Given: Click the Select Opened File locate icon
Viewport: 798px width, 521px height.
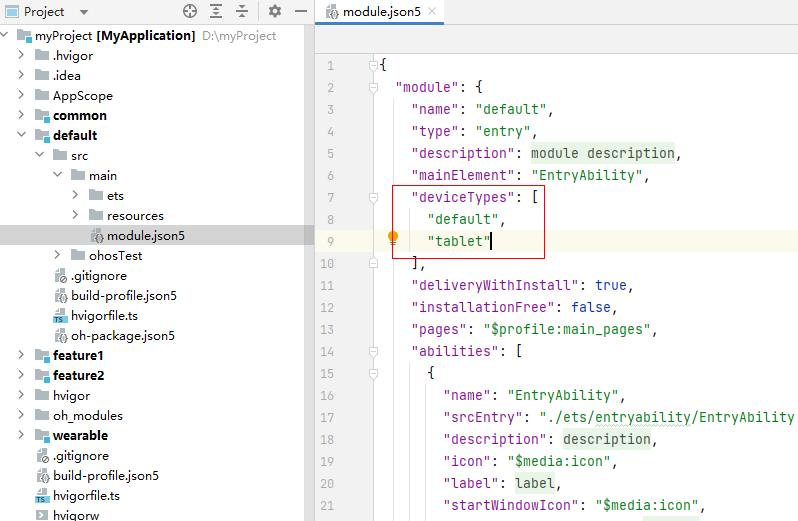Looking at the screenshot, I should [190, 12].
